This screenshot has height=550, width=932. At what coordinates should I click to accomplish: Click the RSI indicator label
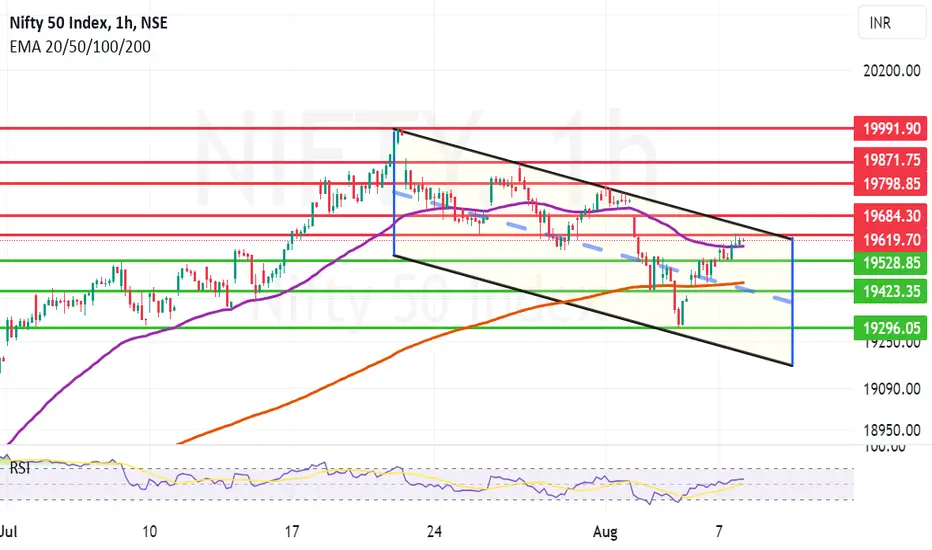click(20, 469)
